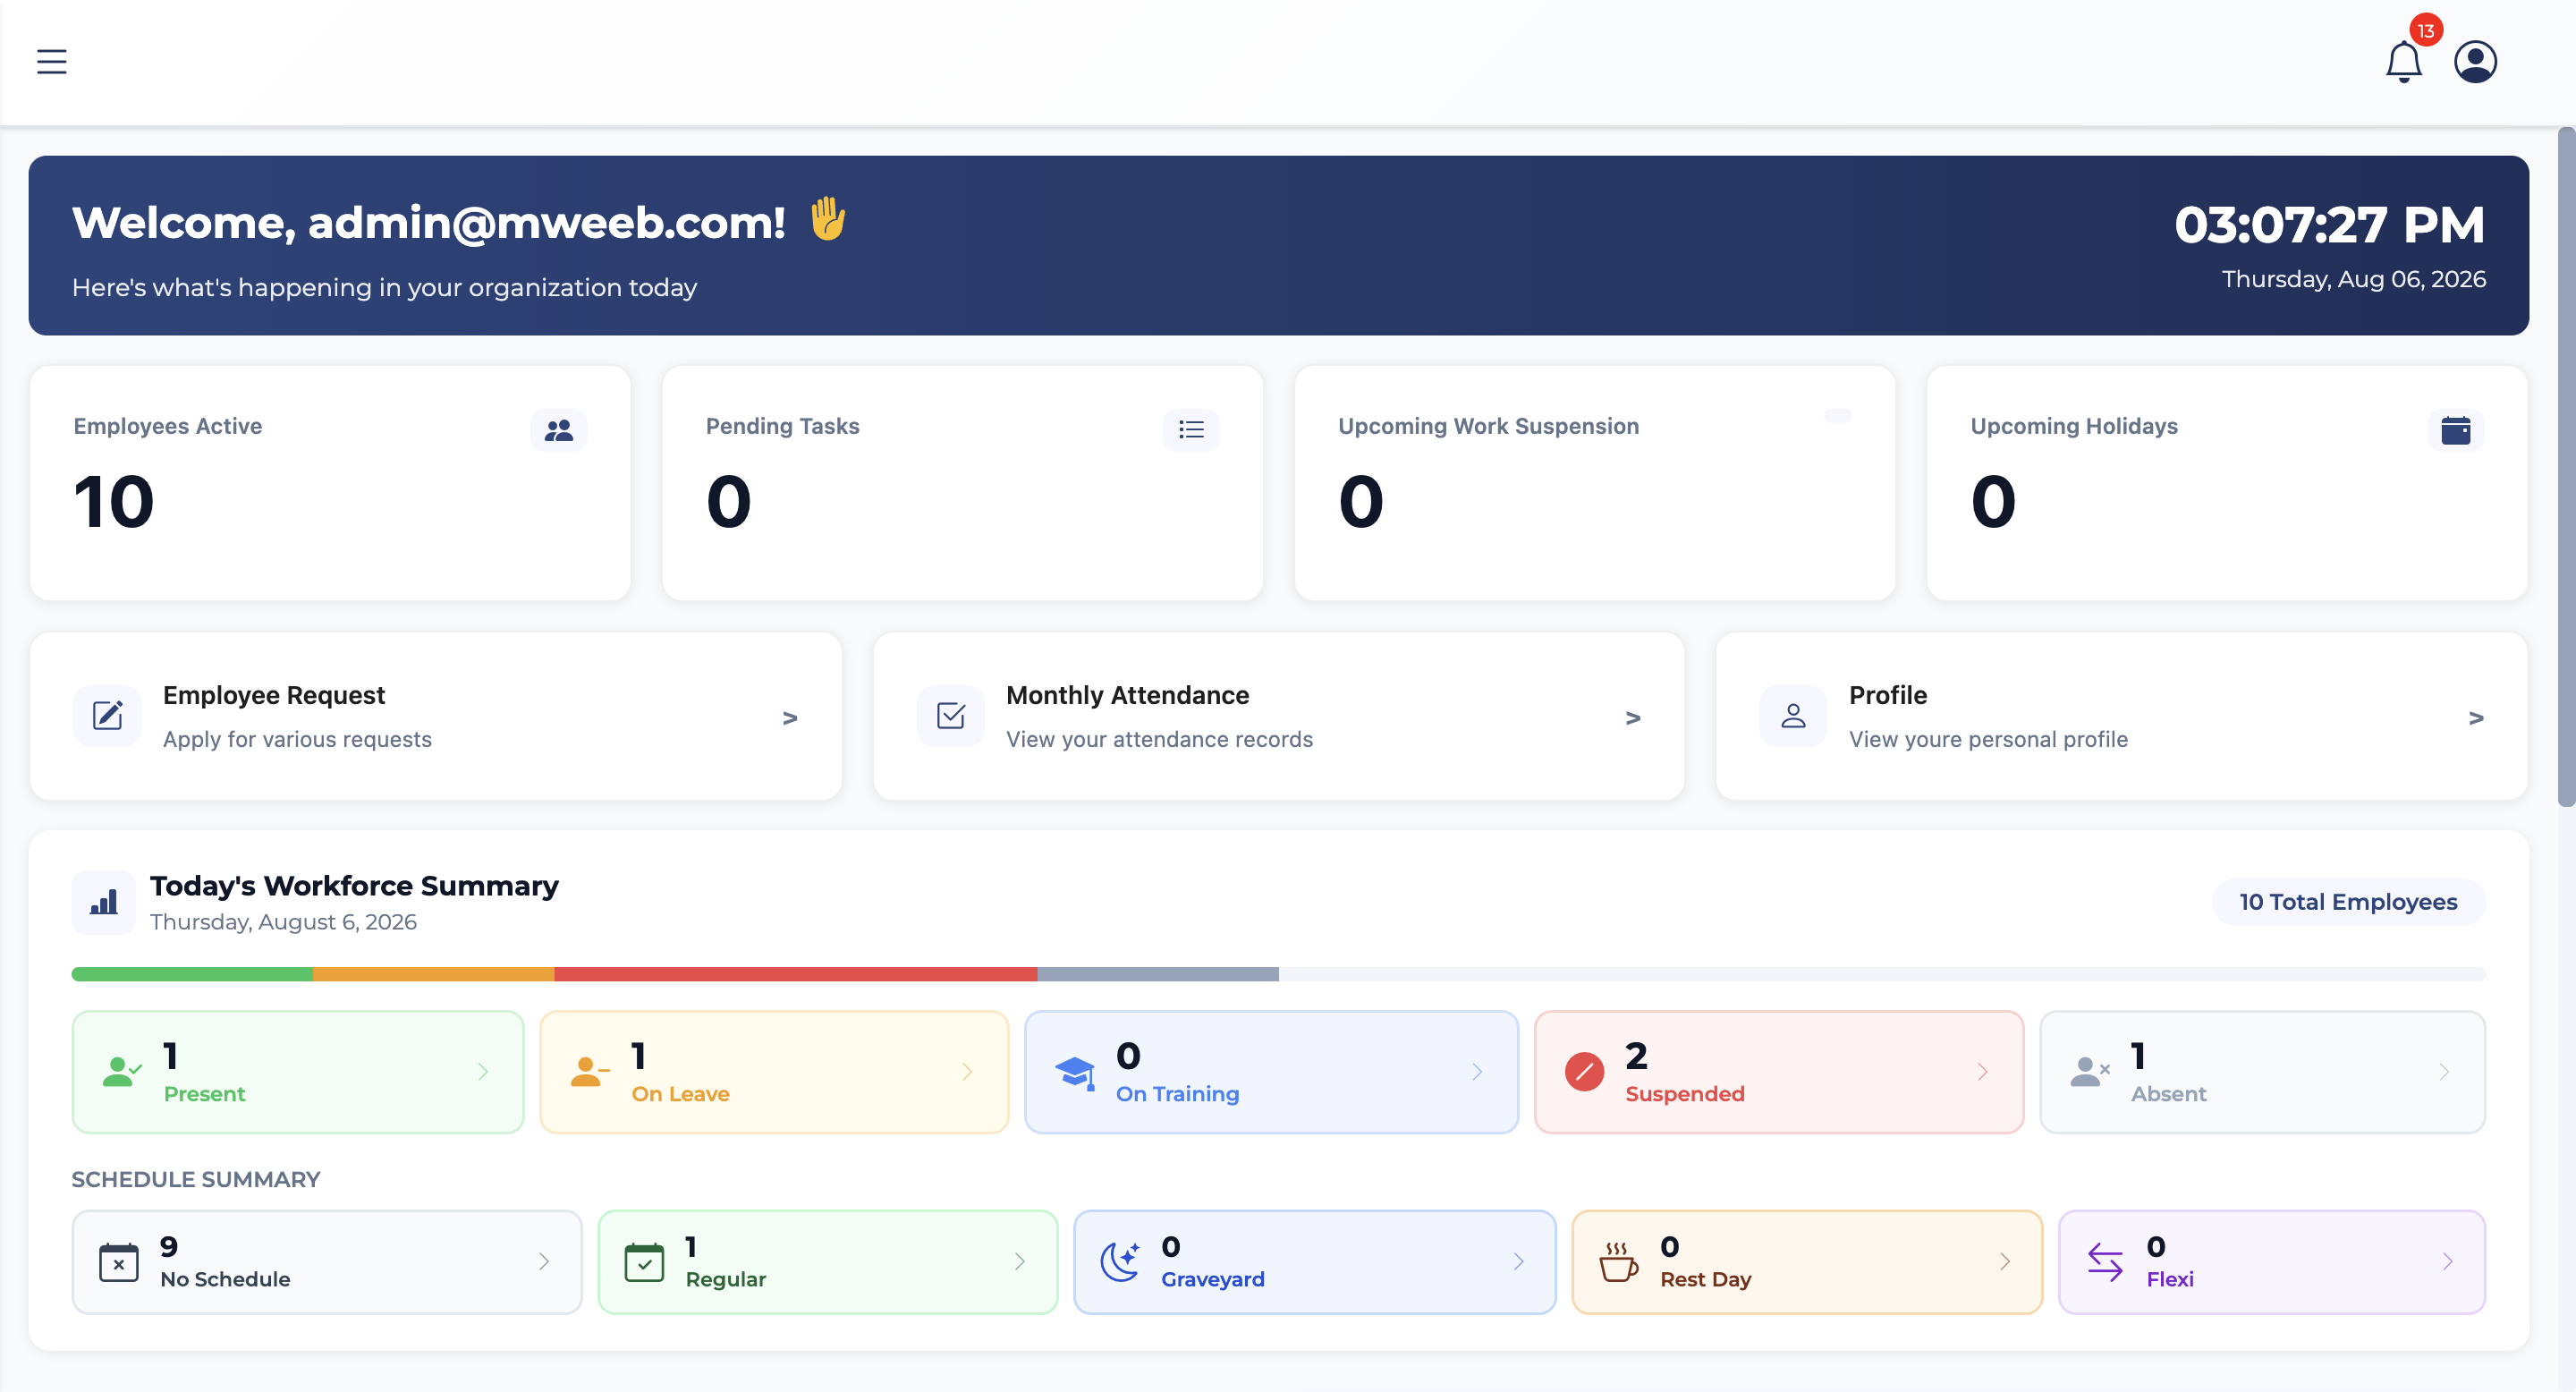Expand the No Schedule chevron
Image resolution: width=2576 pixels, height=1392 pixels.
tap(544, 1262)
